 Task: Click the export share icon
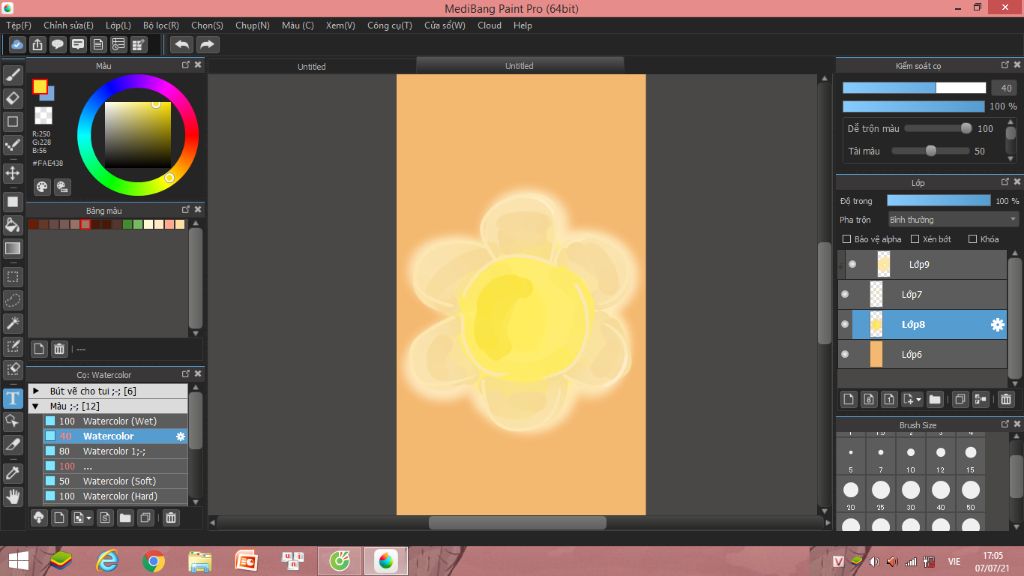pyautogui.click(x=37, y=44)
